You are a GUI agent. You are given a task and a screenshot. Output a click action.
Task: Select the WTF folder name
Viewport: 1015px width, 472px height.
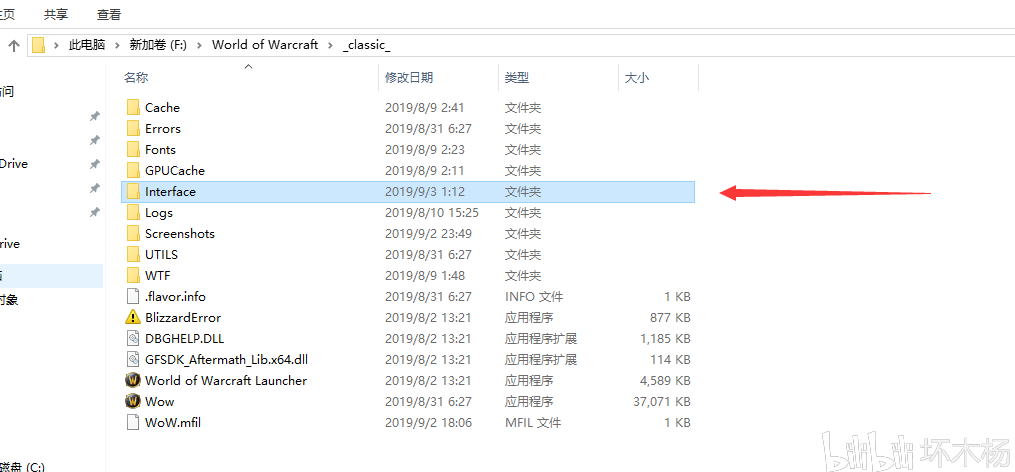coord(158,276)
